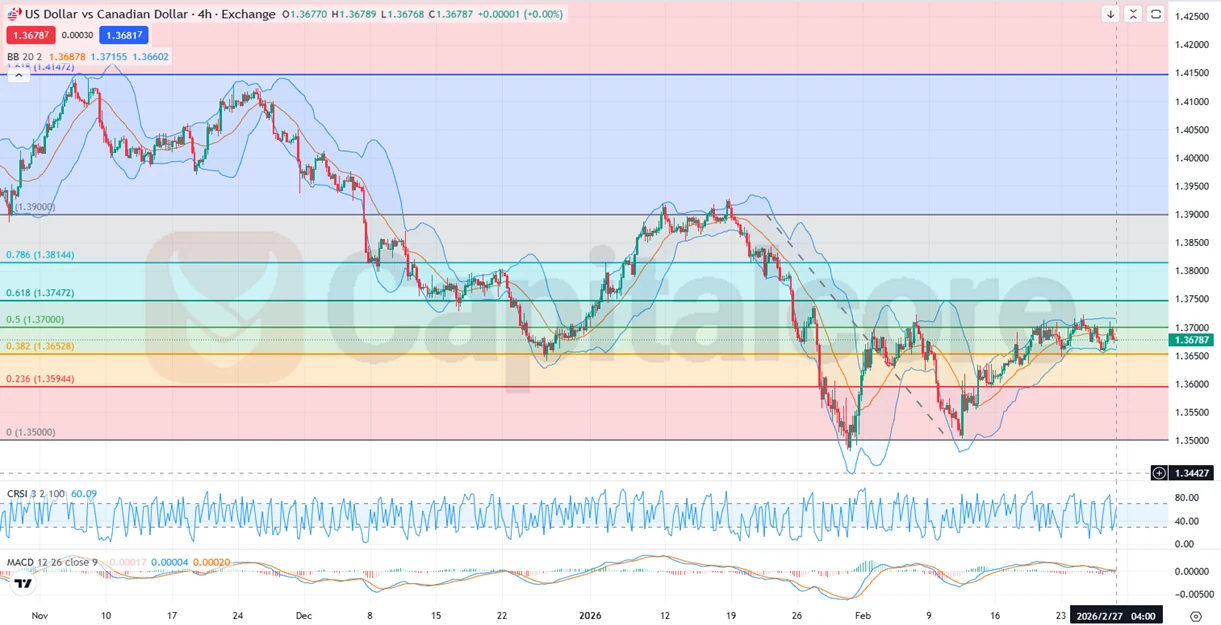Click the spread value 0.00030
This screenshot has height=625, width=1221.
click(x=77, y=35)
